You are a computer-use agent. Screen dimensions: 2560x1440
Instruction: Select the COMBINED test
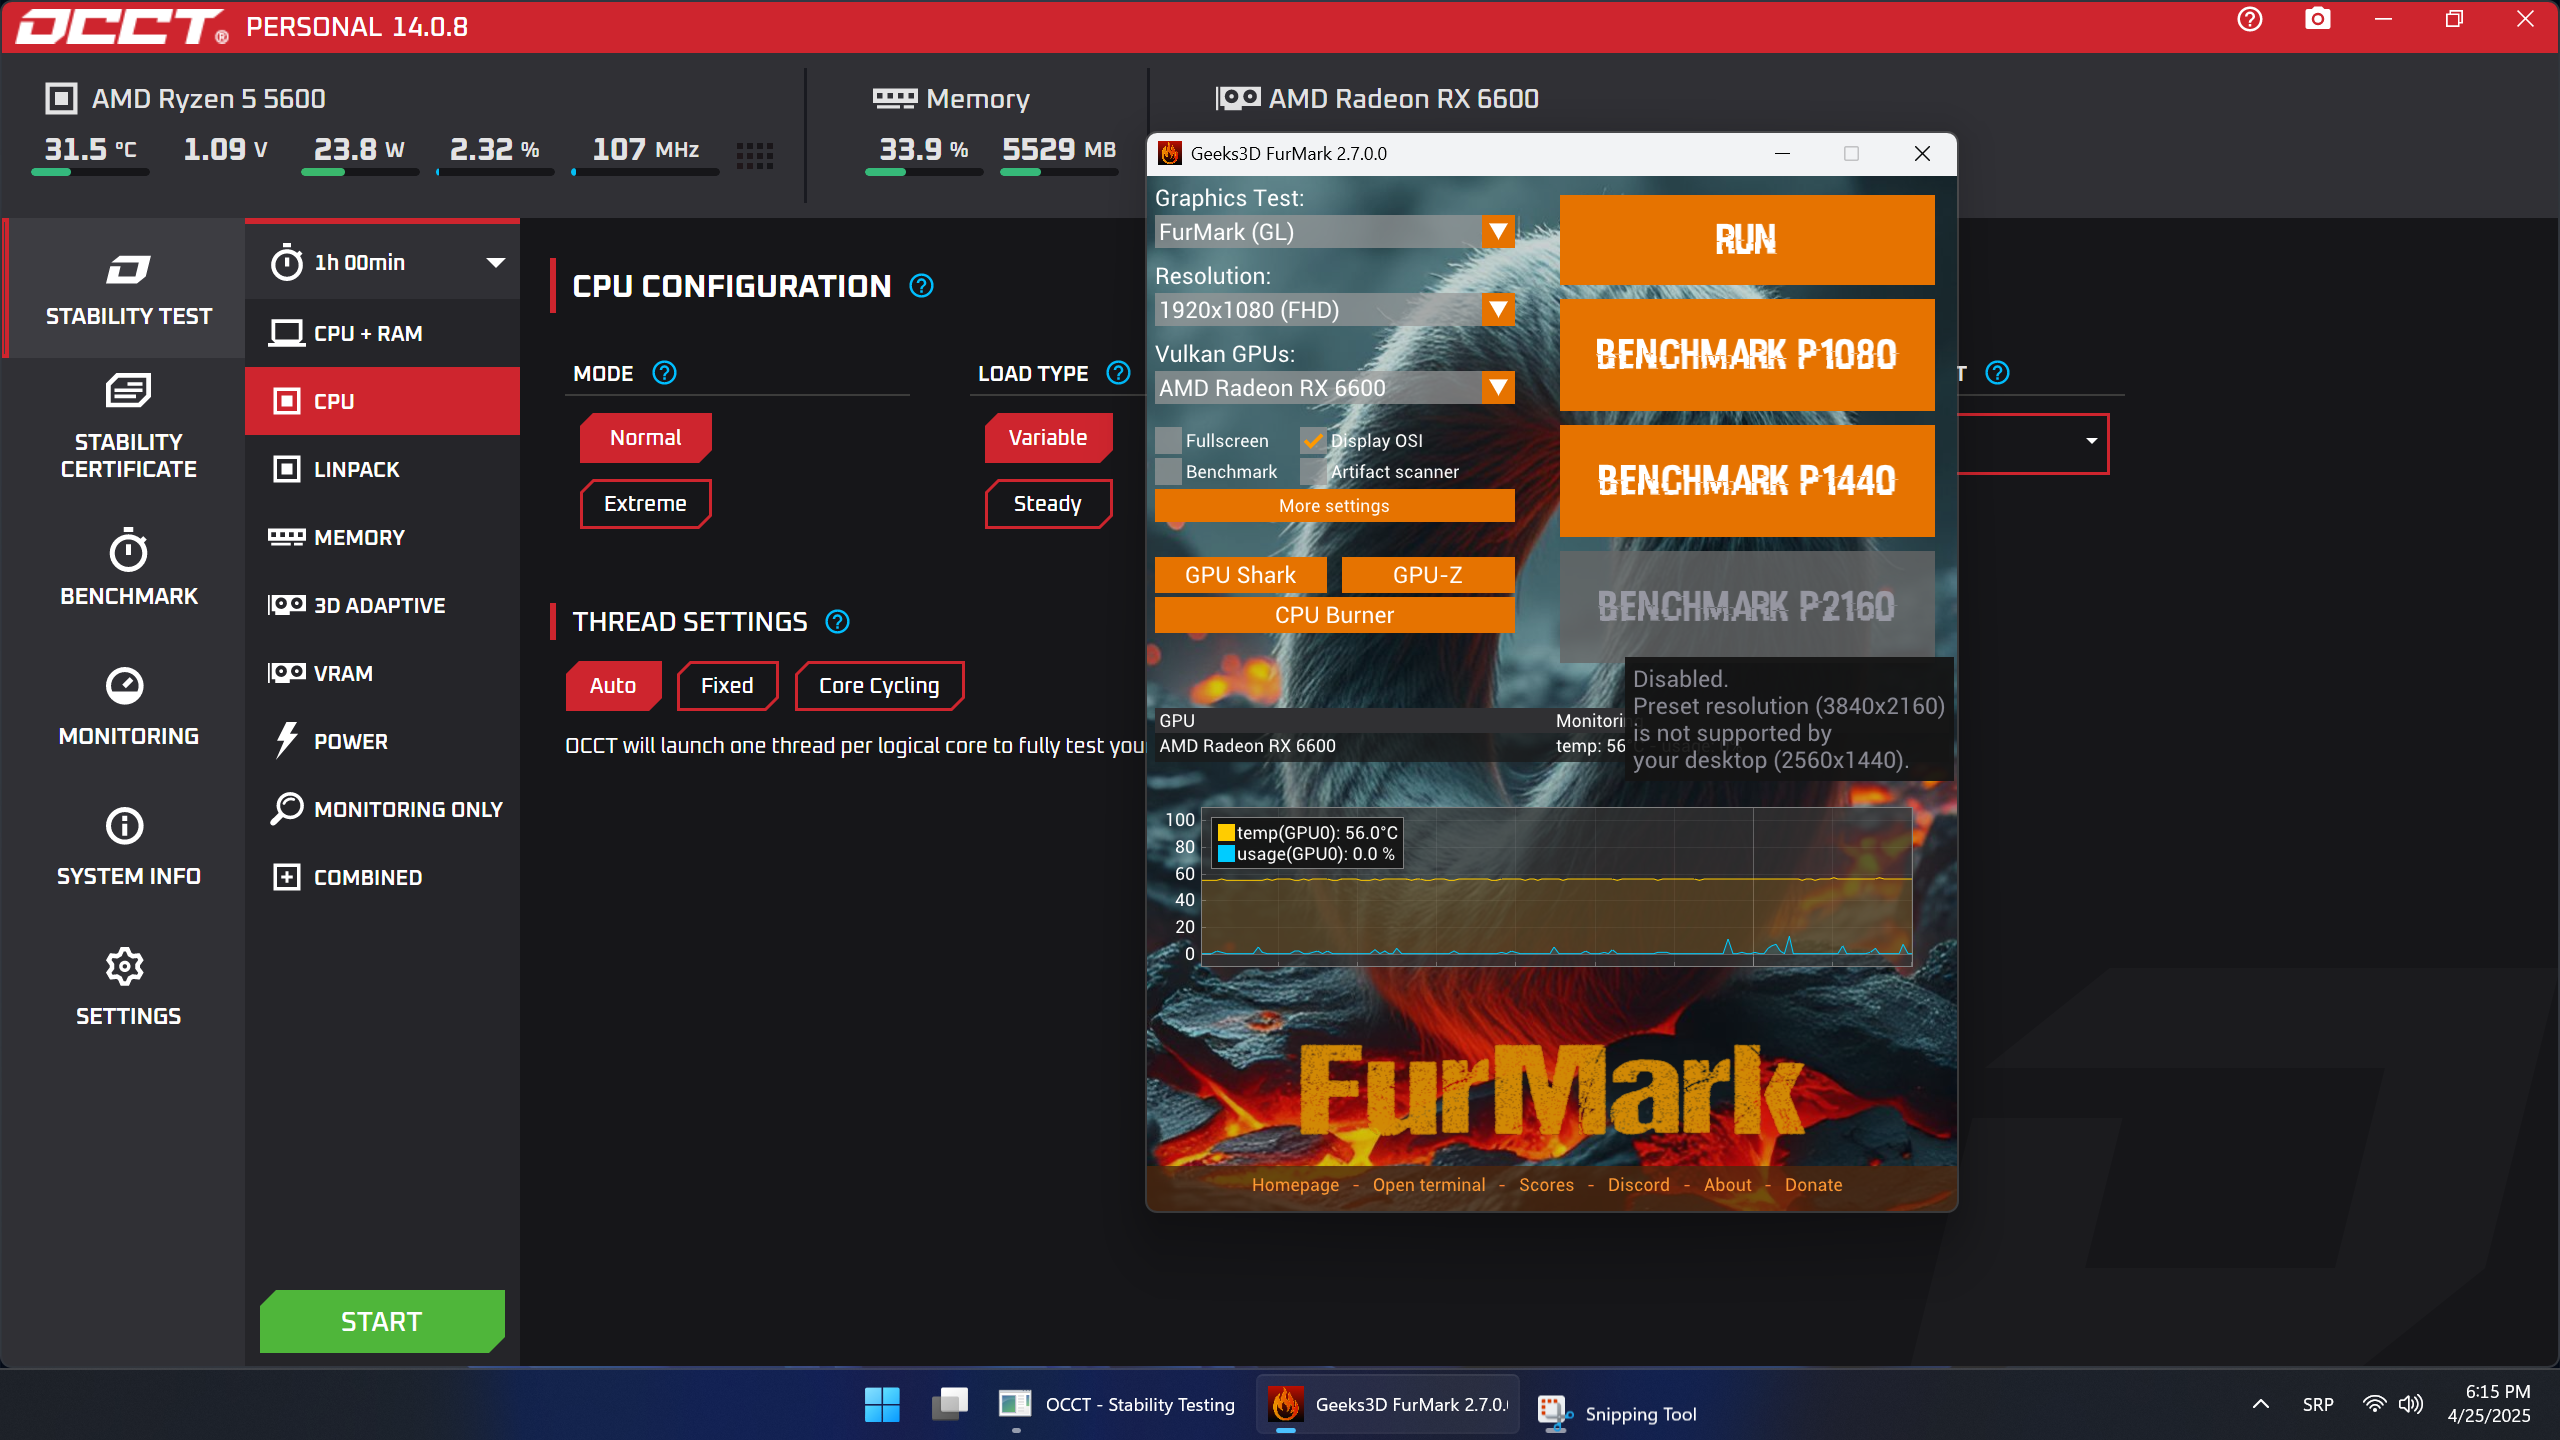pos(383,877)
